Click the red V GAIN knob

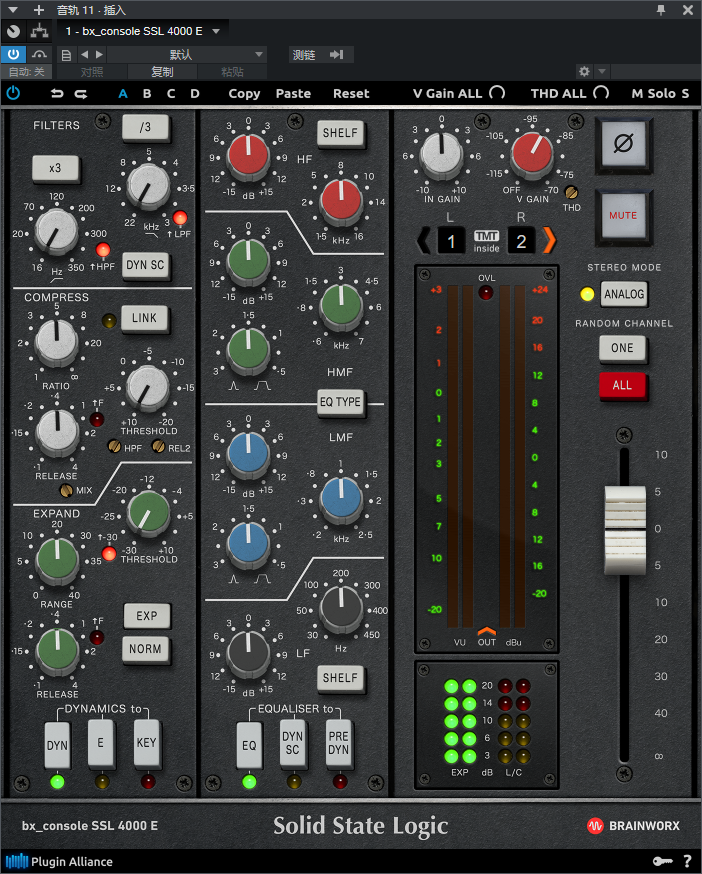pos(532,153)
